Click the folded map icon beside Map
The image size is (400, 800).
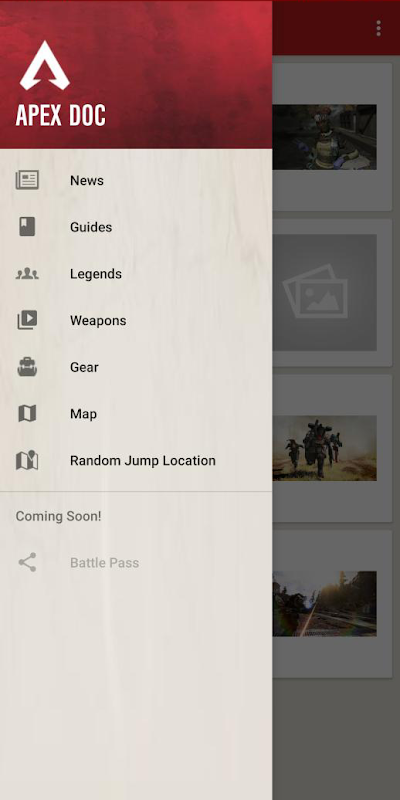click(27, 413)
